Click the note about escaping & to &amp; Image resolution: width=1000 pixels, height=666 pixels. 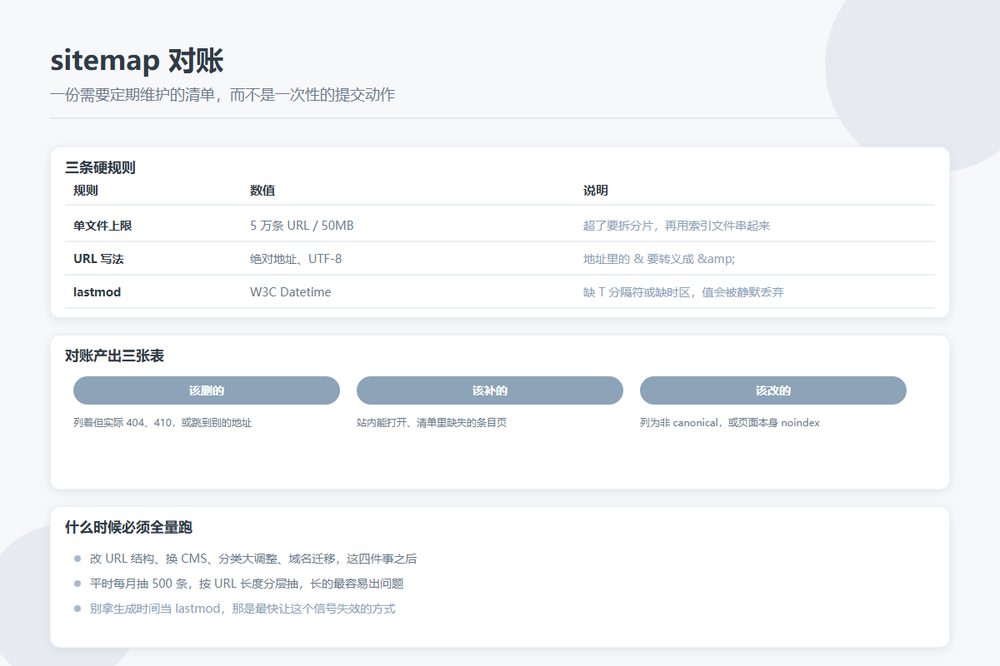pyautogui.click(x=659, y=258)
